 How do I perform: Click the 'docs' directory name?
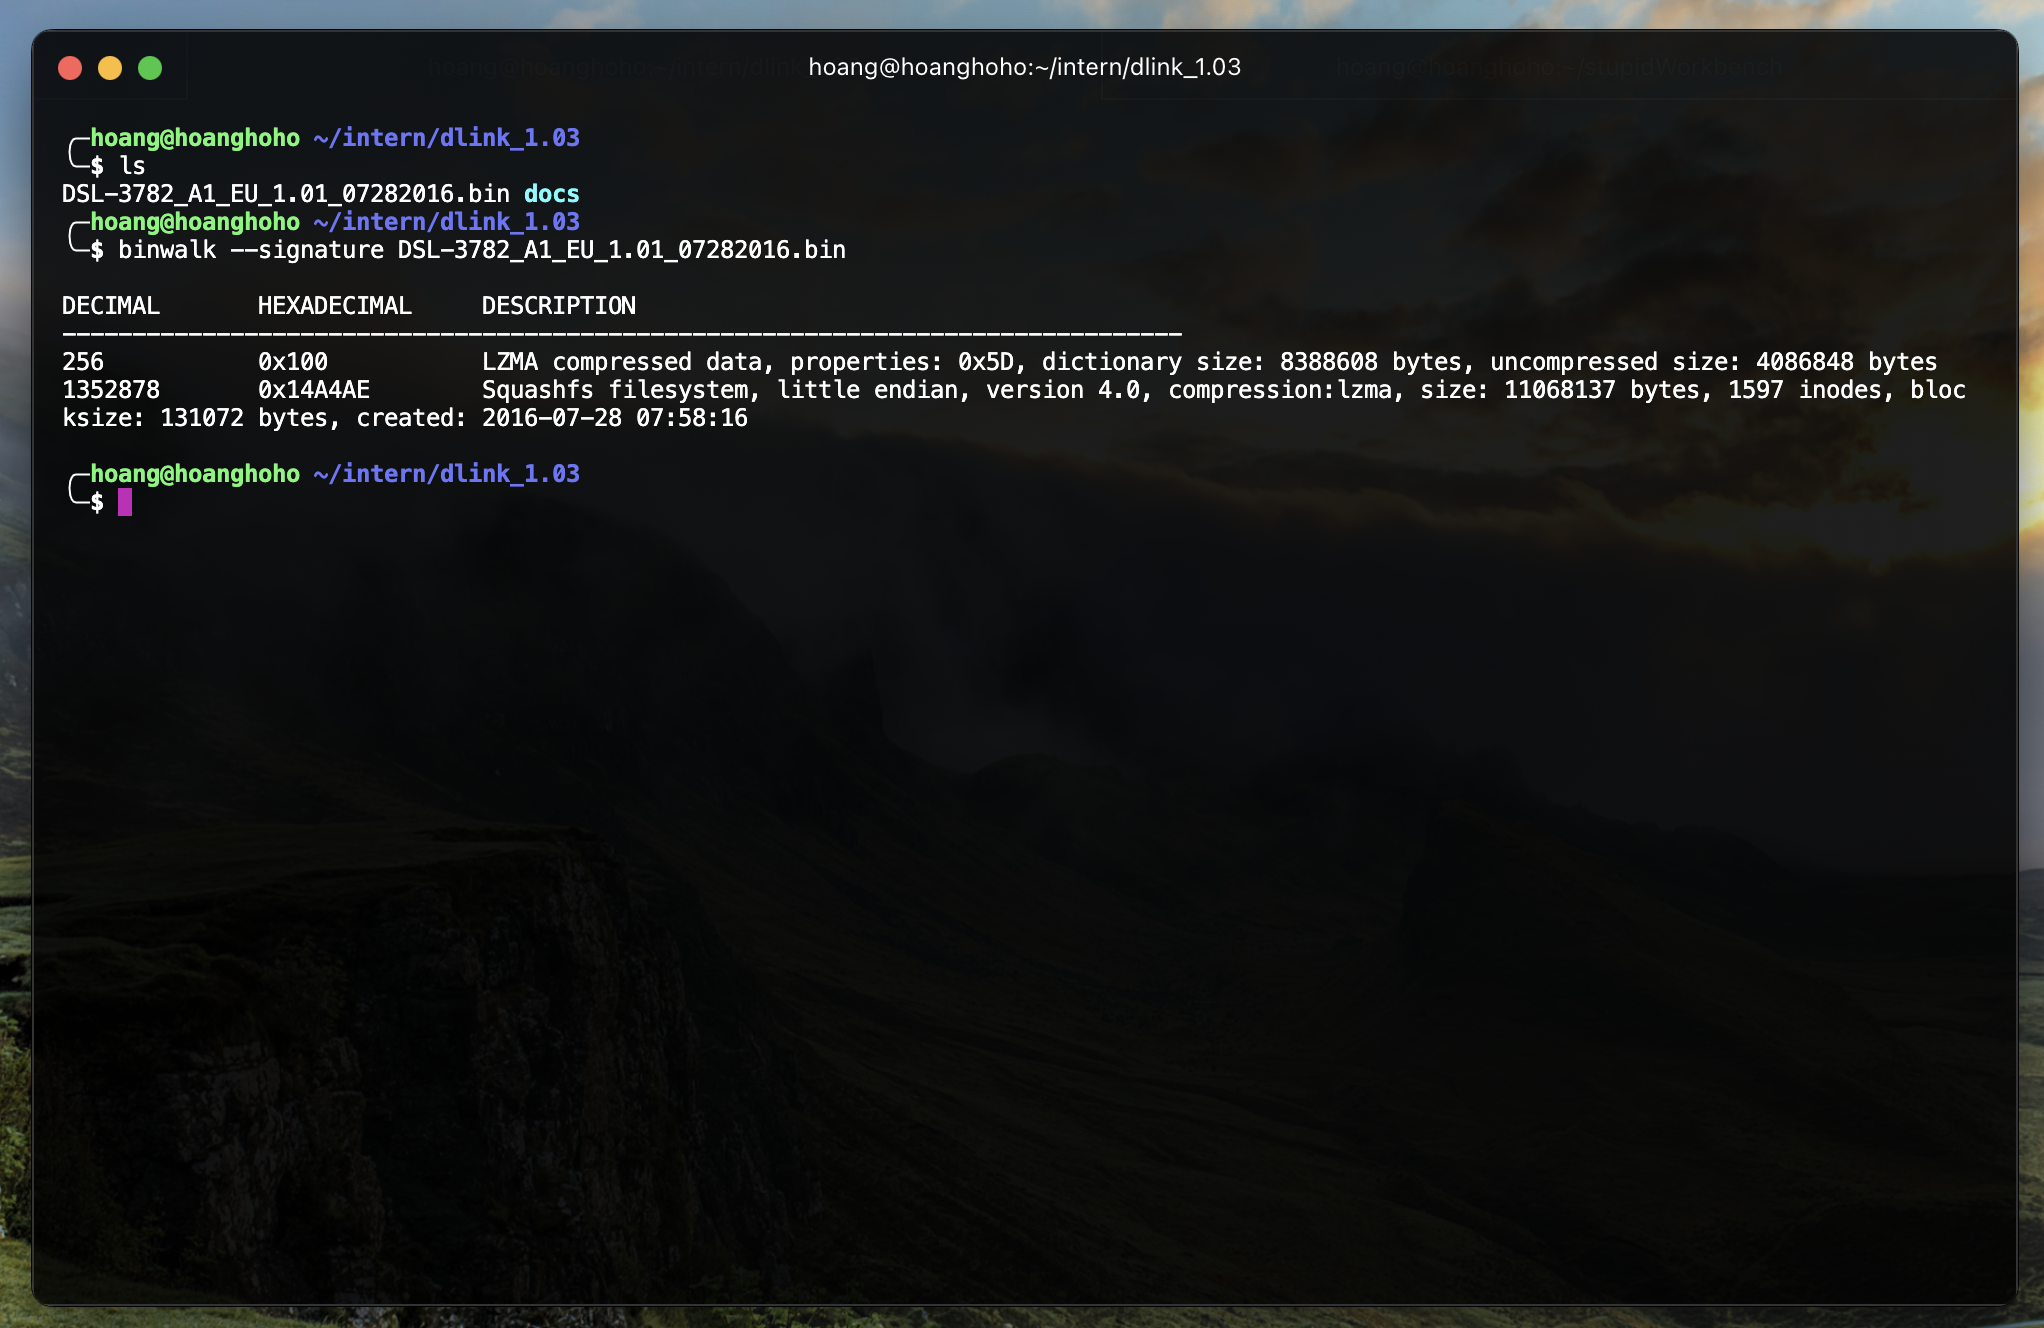coord(552,194)
